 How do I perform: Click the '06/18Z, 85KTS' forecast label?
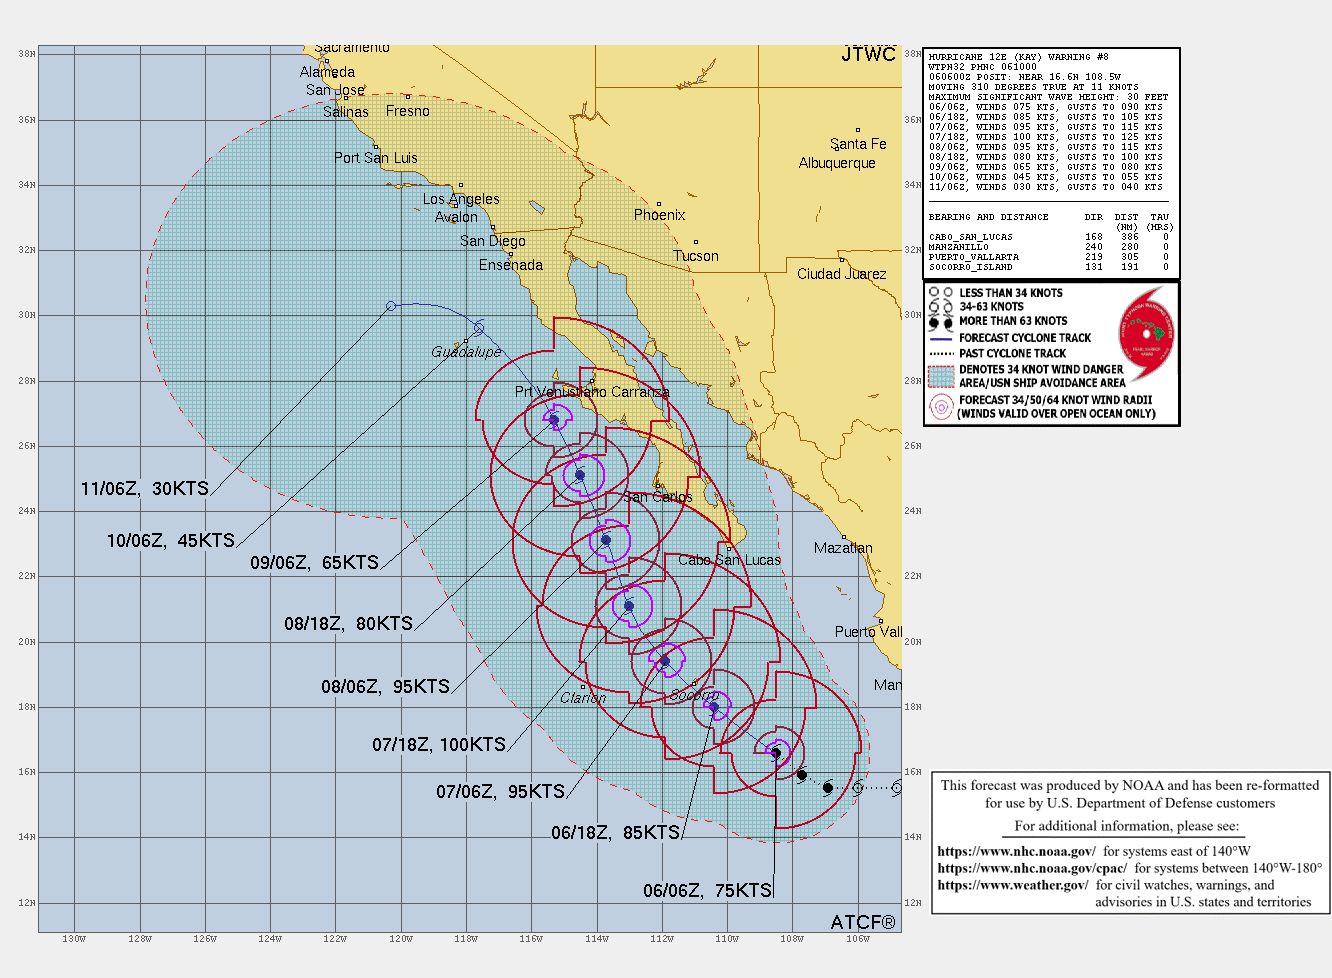[x=616, y=833]
